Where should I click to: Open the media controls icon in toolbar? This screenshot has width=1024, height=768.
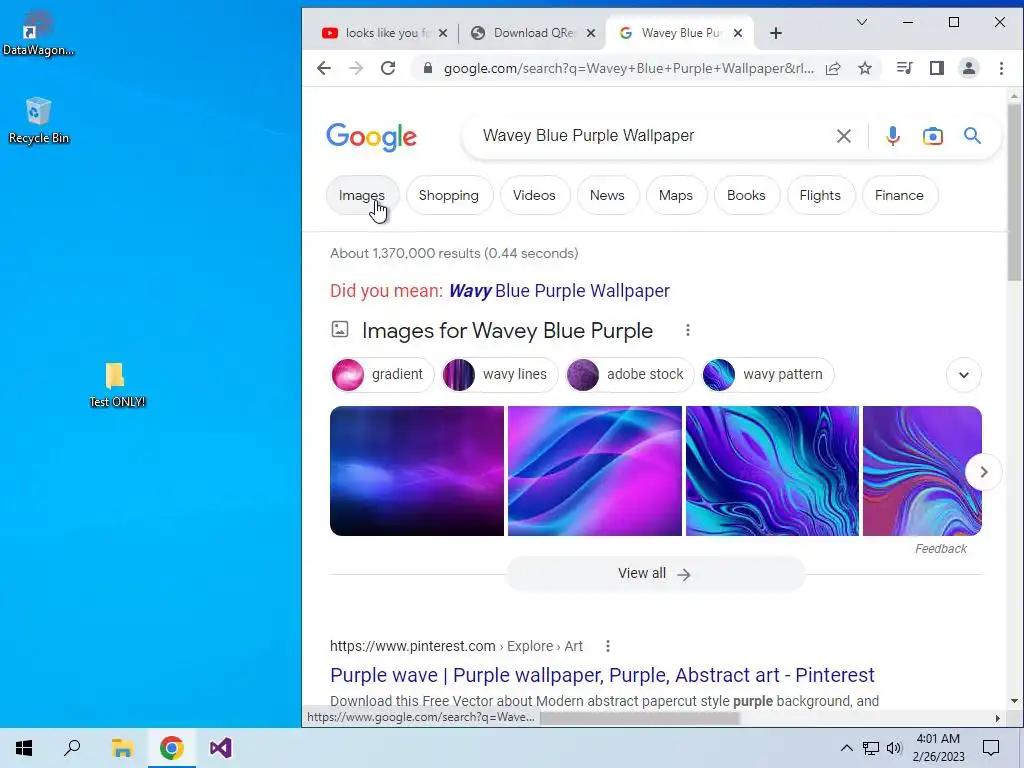pos(904,68)
